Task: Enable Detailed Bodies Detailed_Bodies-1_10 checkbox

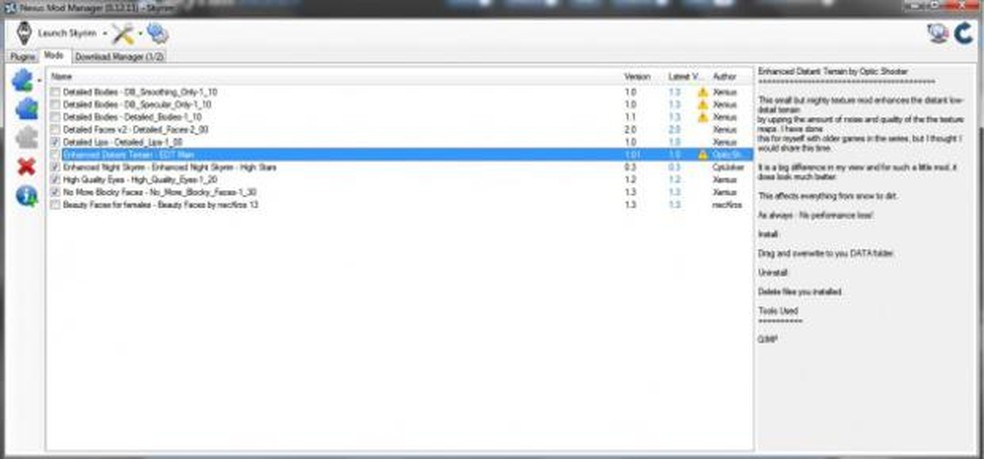Action: pyautogui.click(x=56, y=117)
